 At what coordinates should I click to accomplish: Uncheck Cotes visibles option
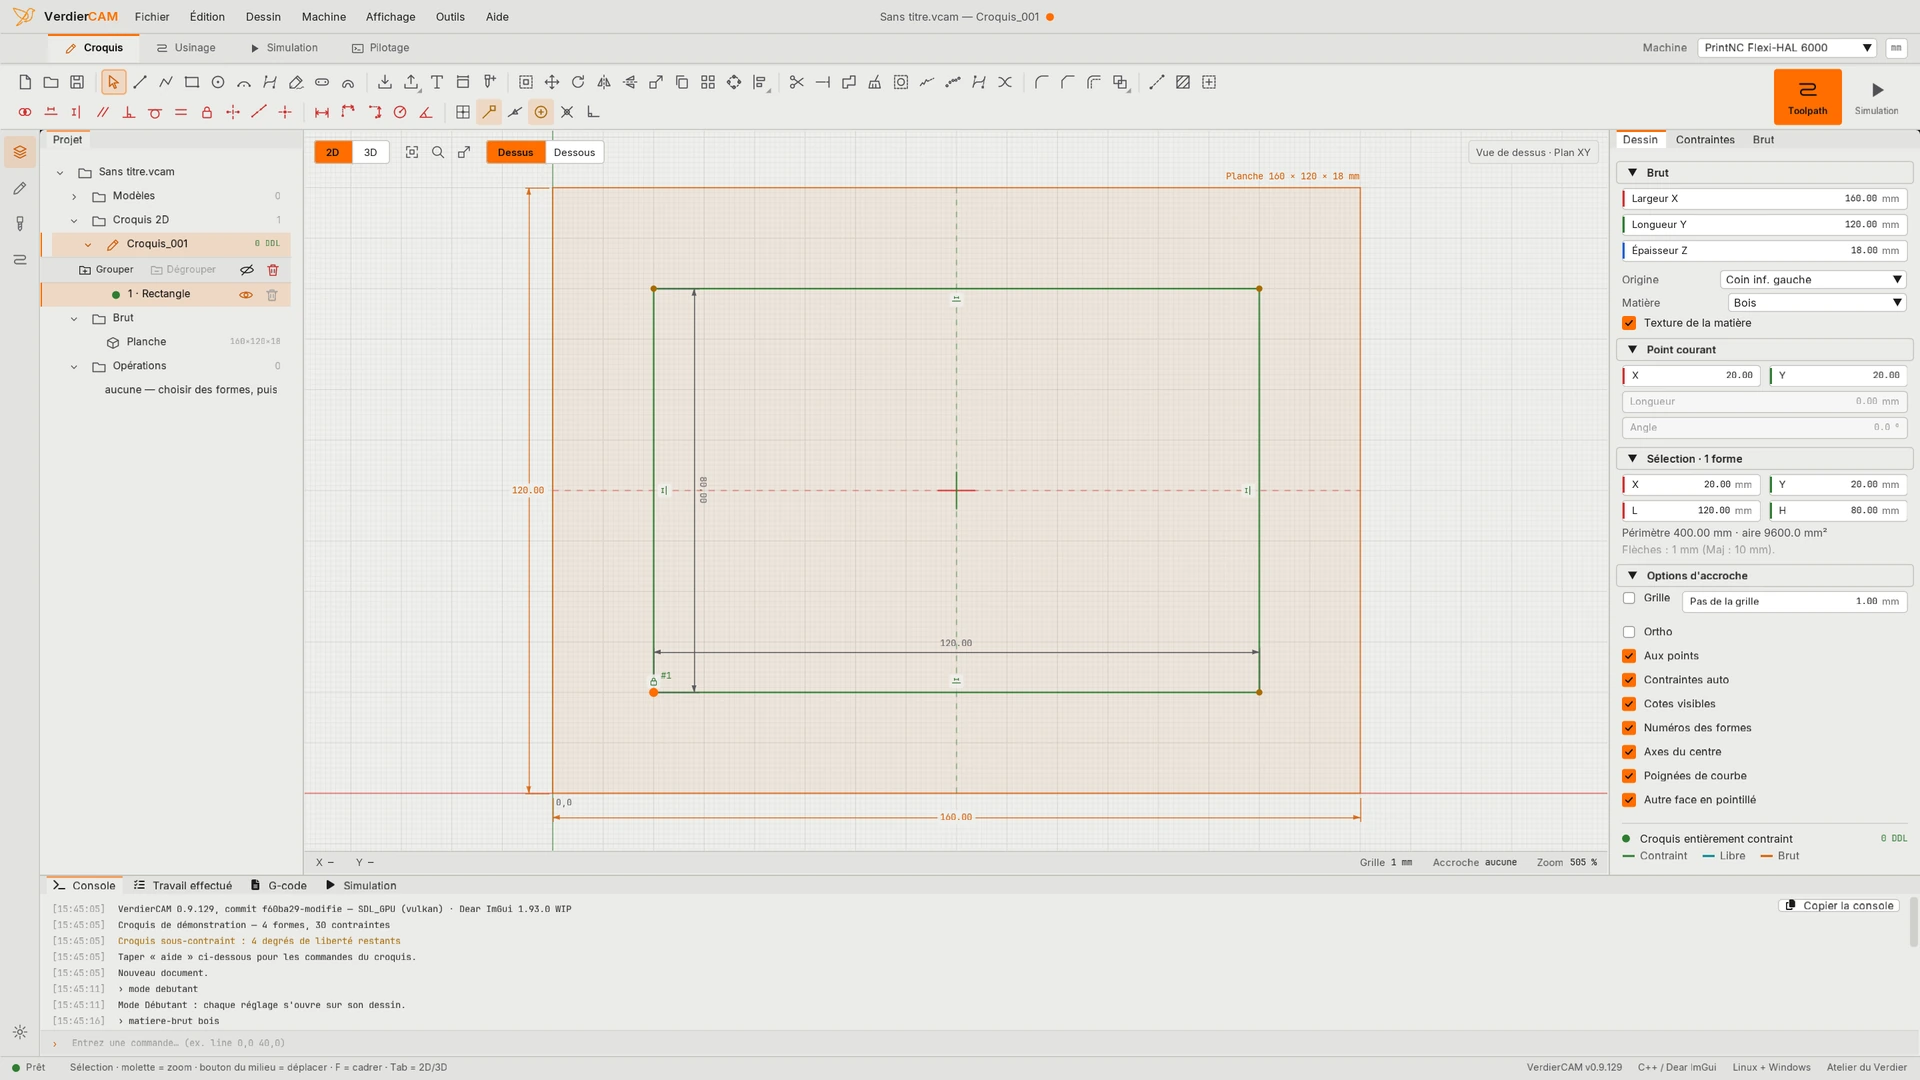[x=1629, y=704]
